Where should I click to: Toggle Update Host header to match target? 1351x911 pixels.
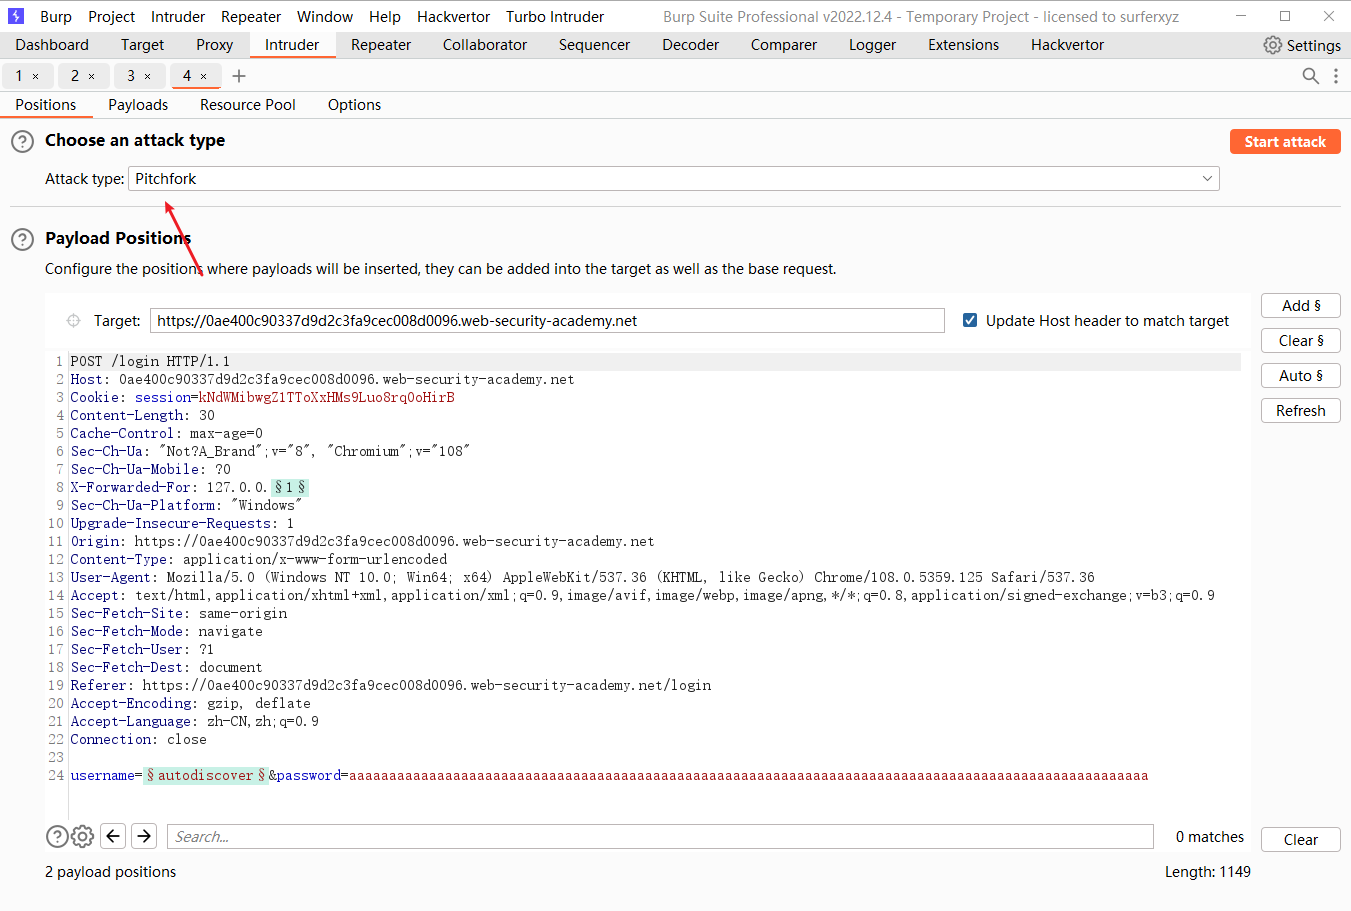point(969,320)
